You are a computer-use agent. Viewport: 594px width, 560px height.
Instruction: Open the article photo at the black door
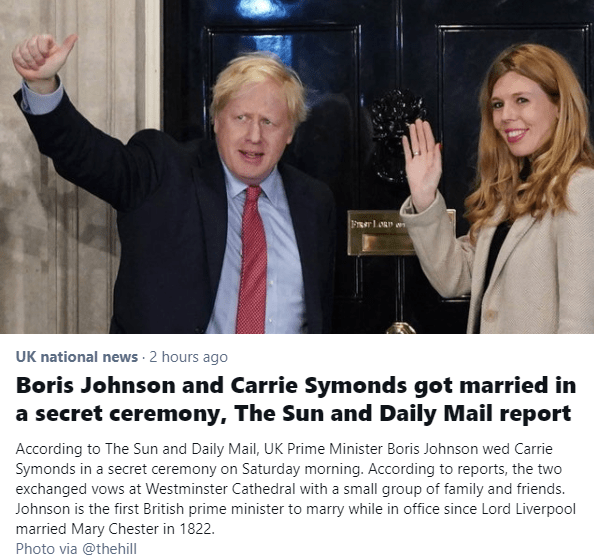coord(297,167)
